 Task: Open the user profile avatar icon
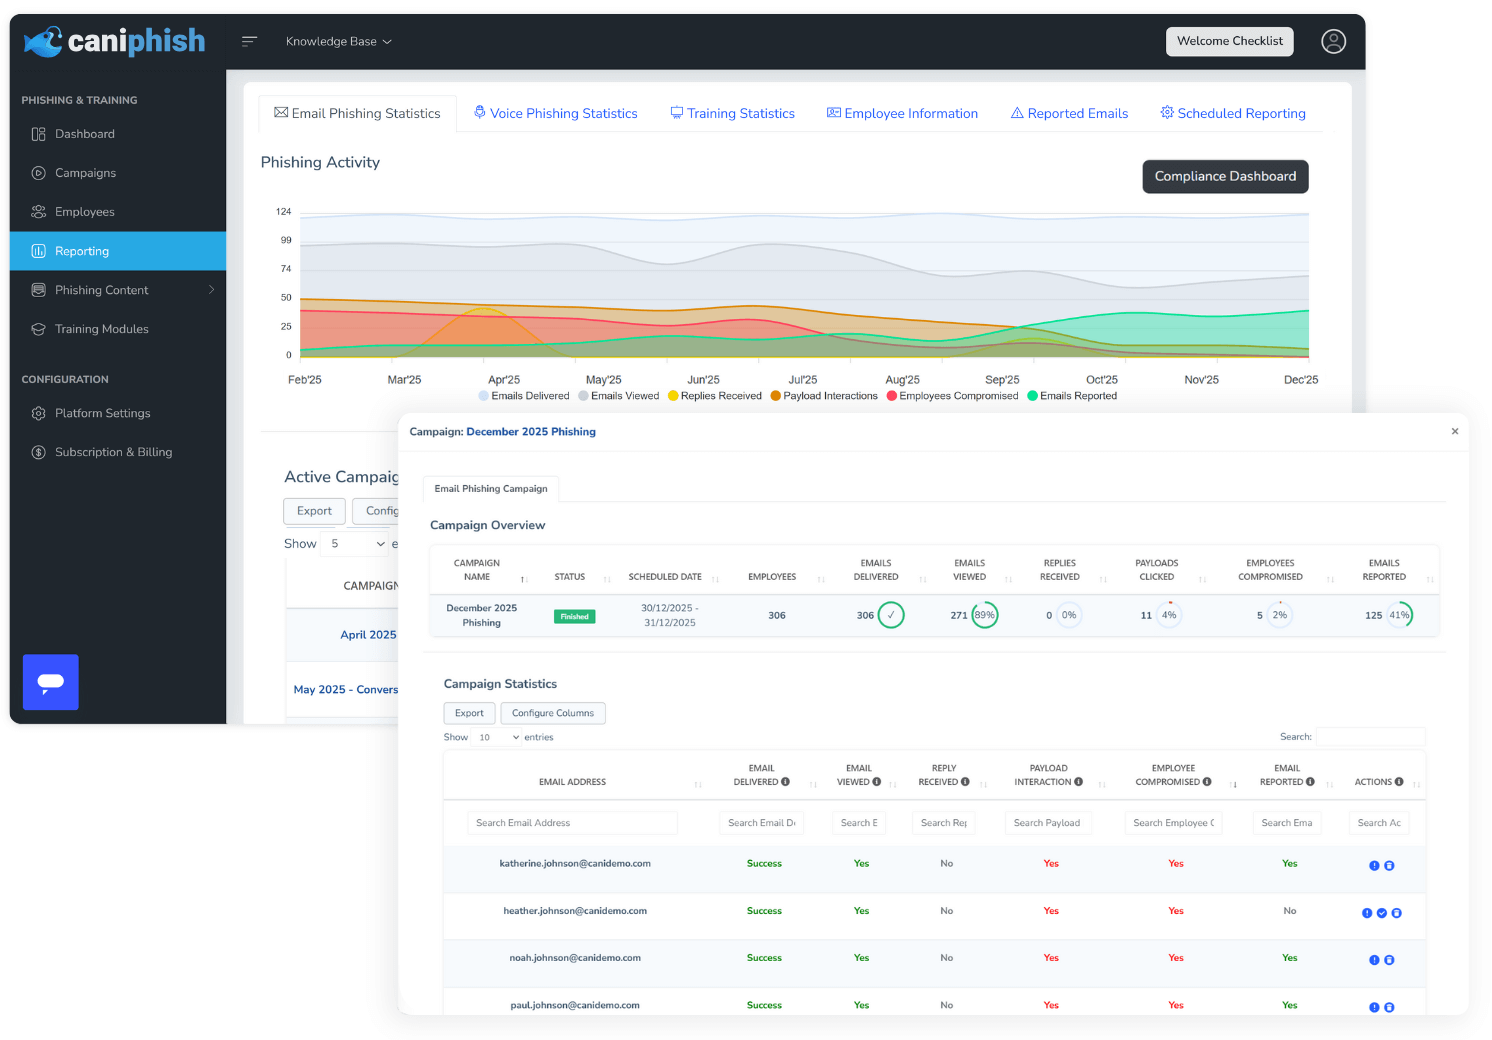point(1333,41)
